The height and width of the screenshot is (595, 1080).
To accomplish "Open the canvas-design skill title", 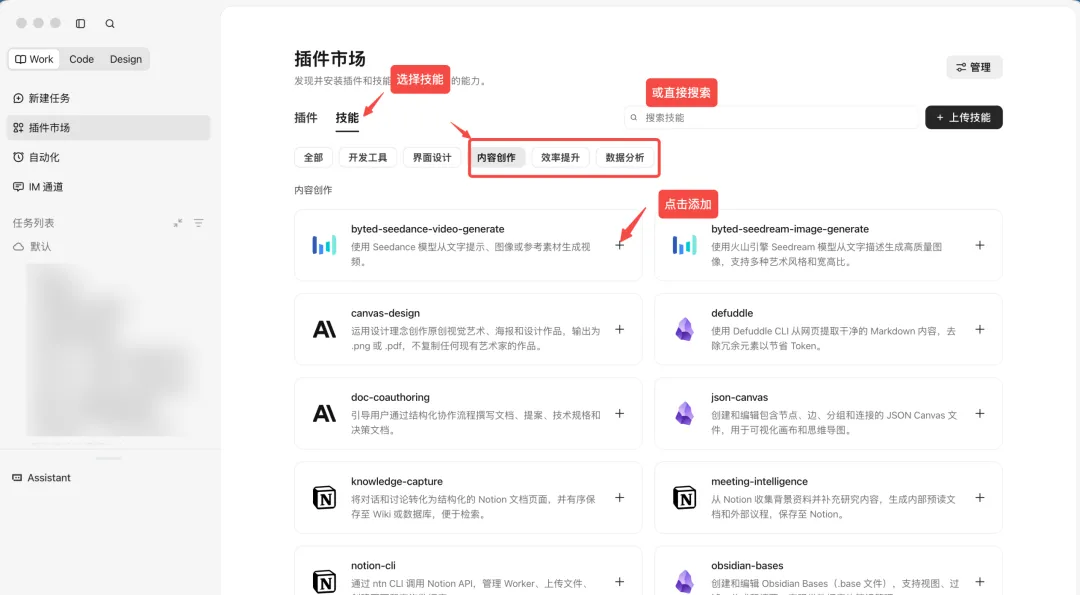I will point(385,313).
